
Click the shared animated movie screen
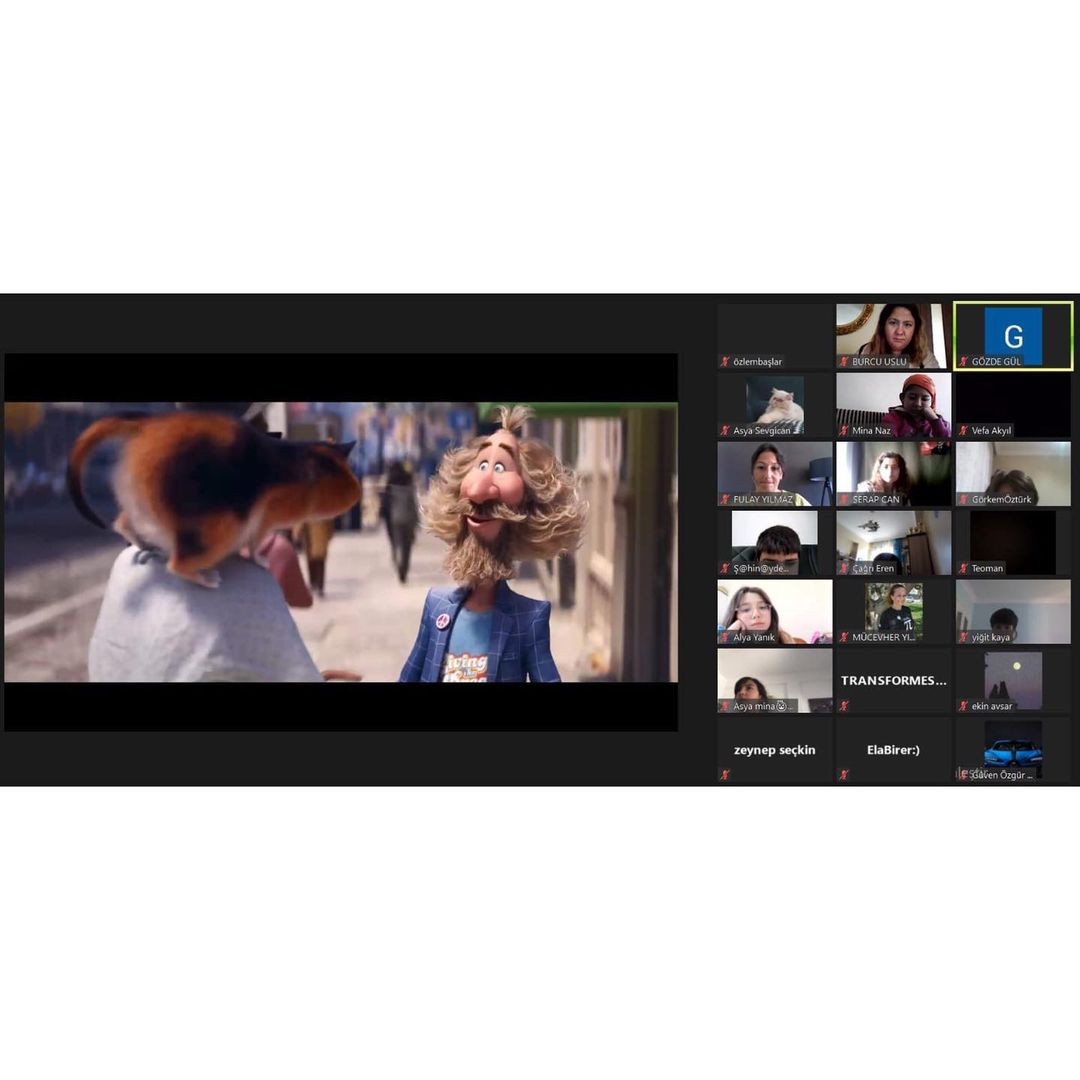click(x=341, y=542)
